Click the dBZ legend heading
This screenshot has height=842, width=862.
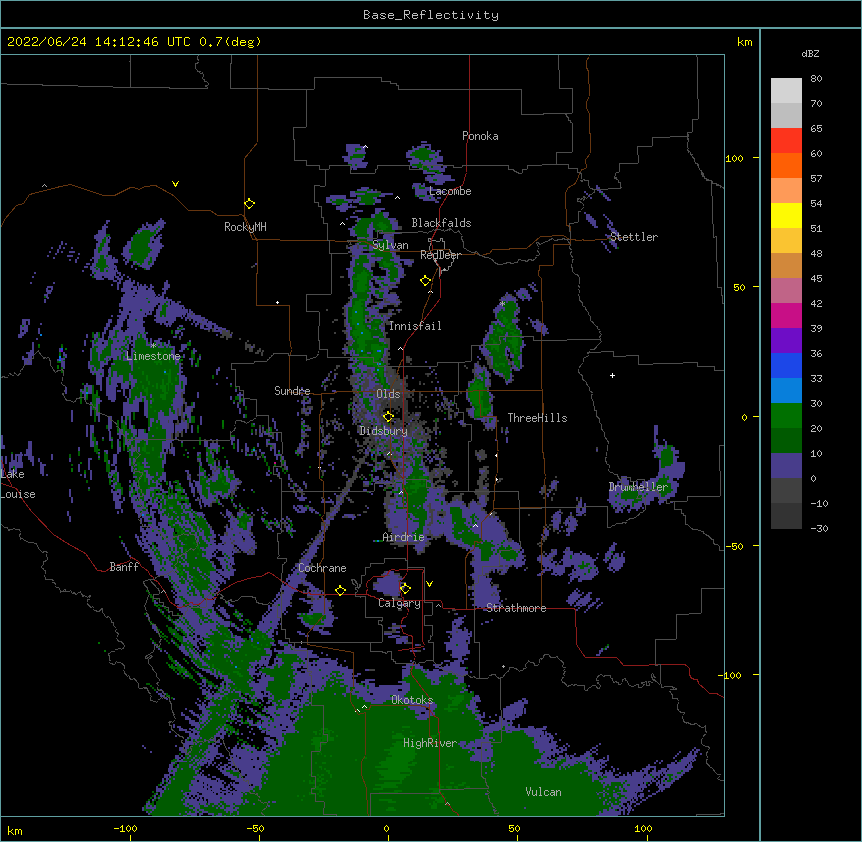click(810, 54)
